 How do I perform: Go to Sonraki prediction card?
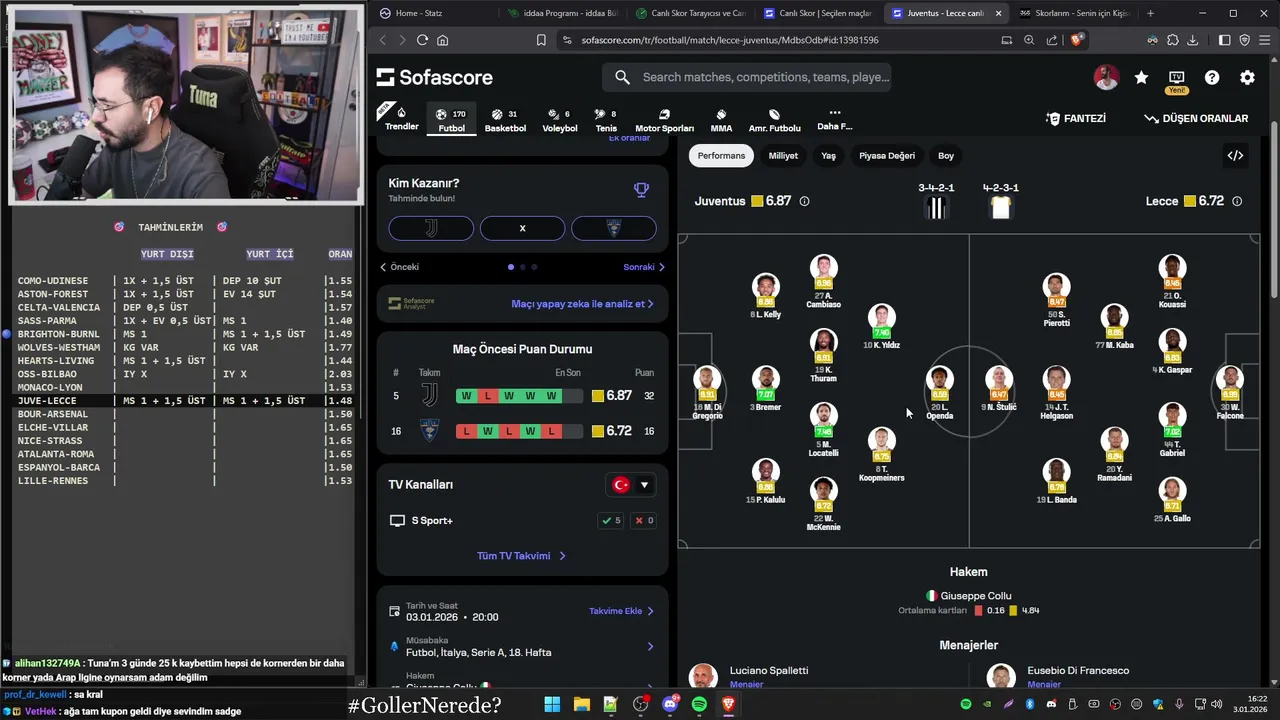(x=644, y=267)
